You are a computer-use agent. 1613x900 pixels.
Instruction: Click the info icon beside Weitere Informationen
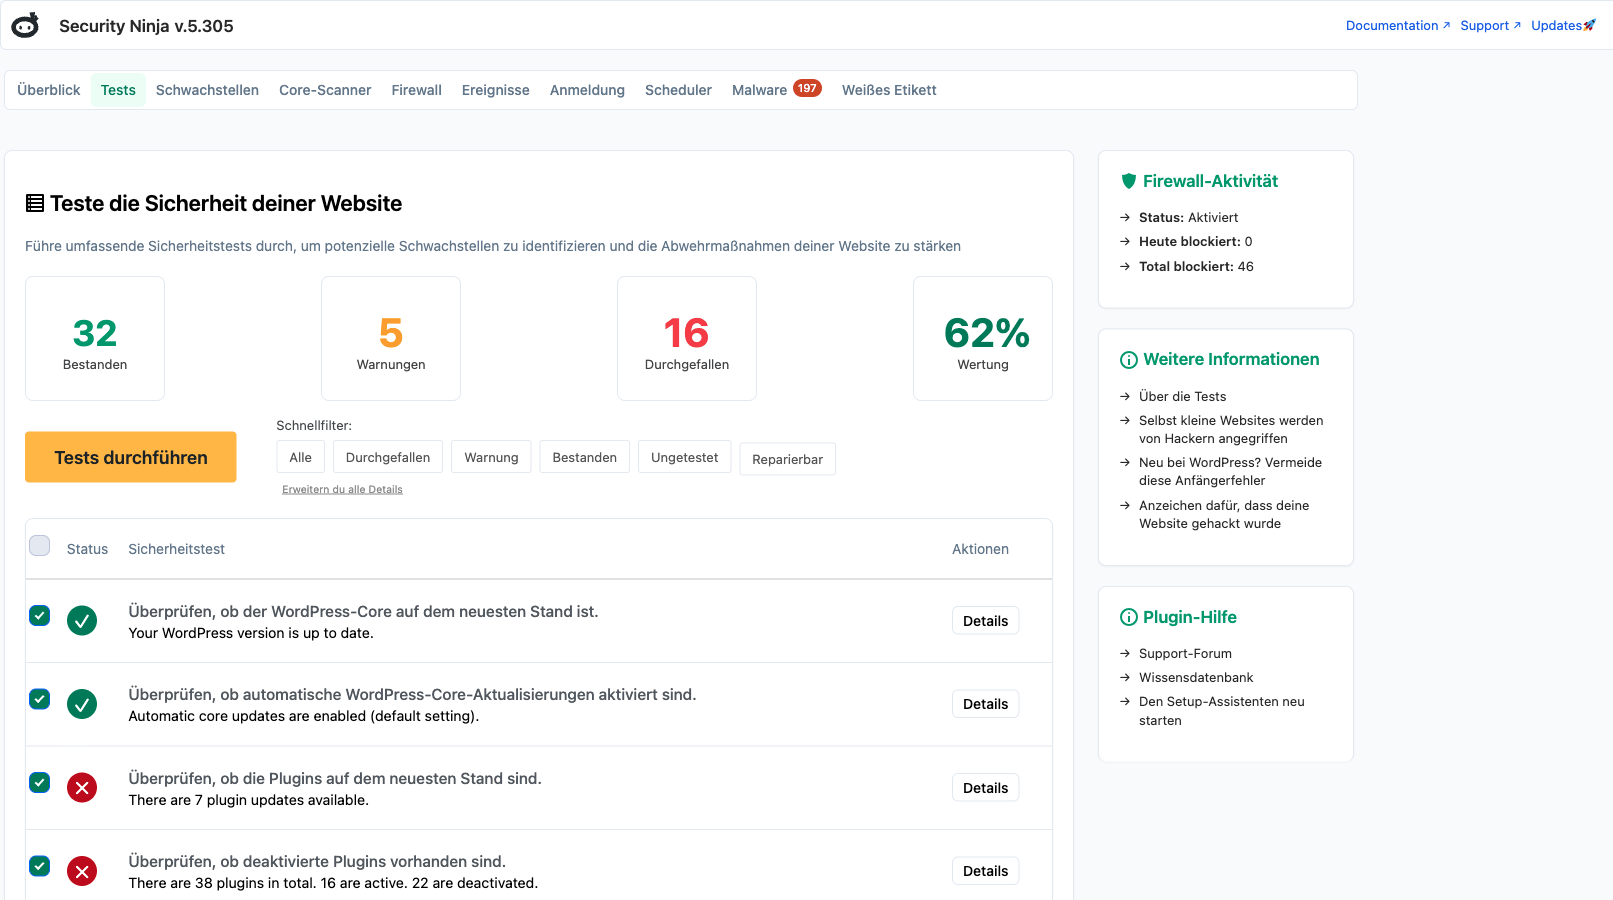[1129, 360]
